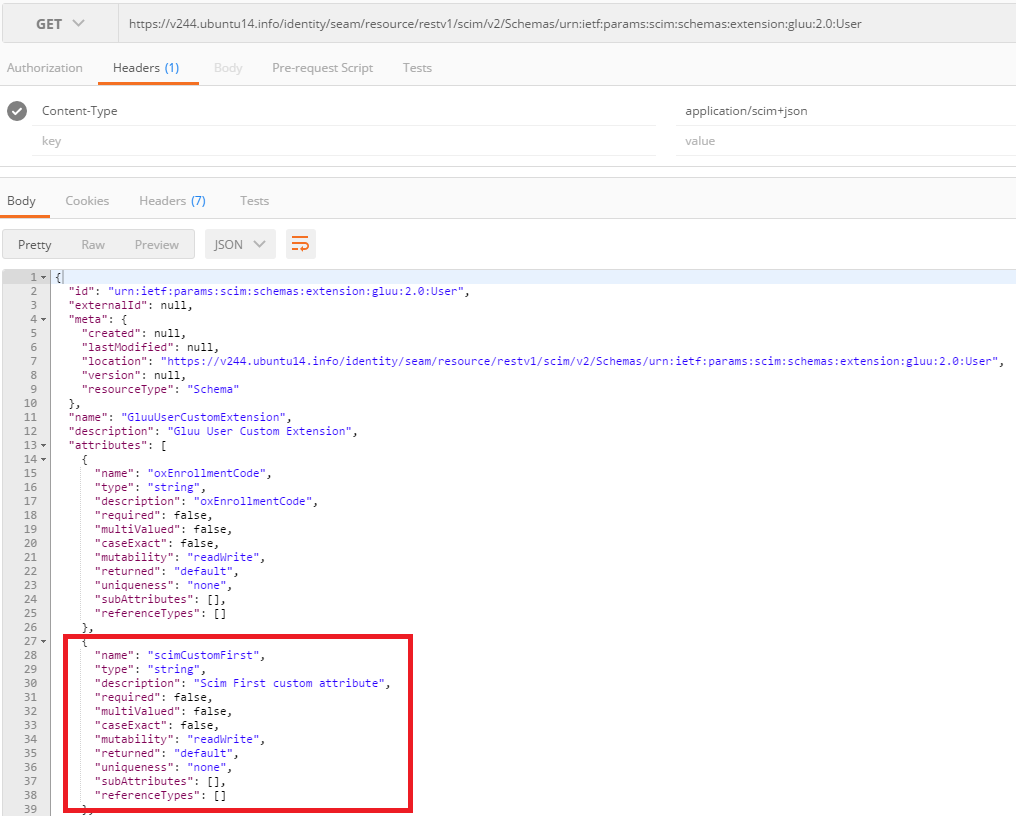
Task: Toggle line wrap icon in response toolbar
Action: click(x=299, y=244)
